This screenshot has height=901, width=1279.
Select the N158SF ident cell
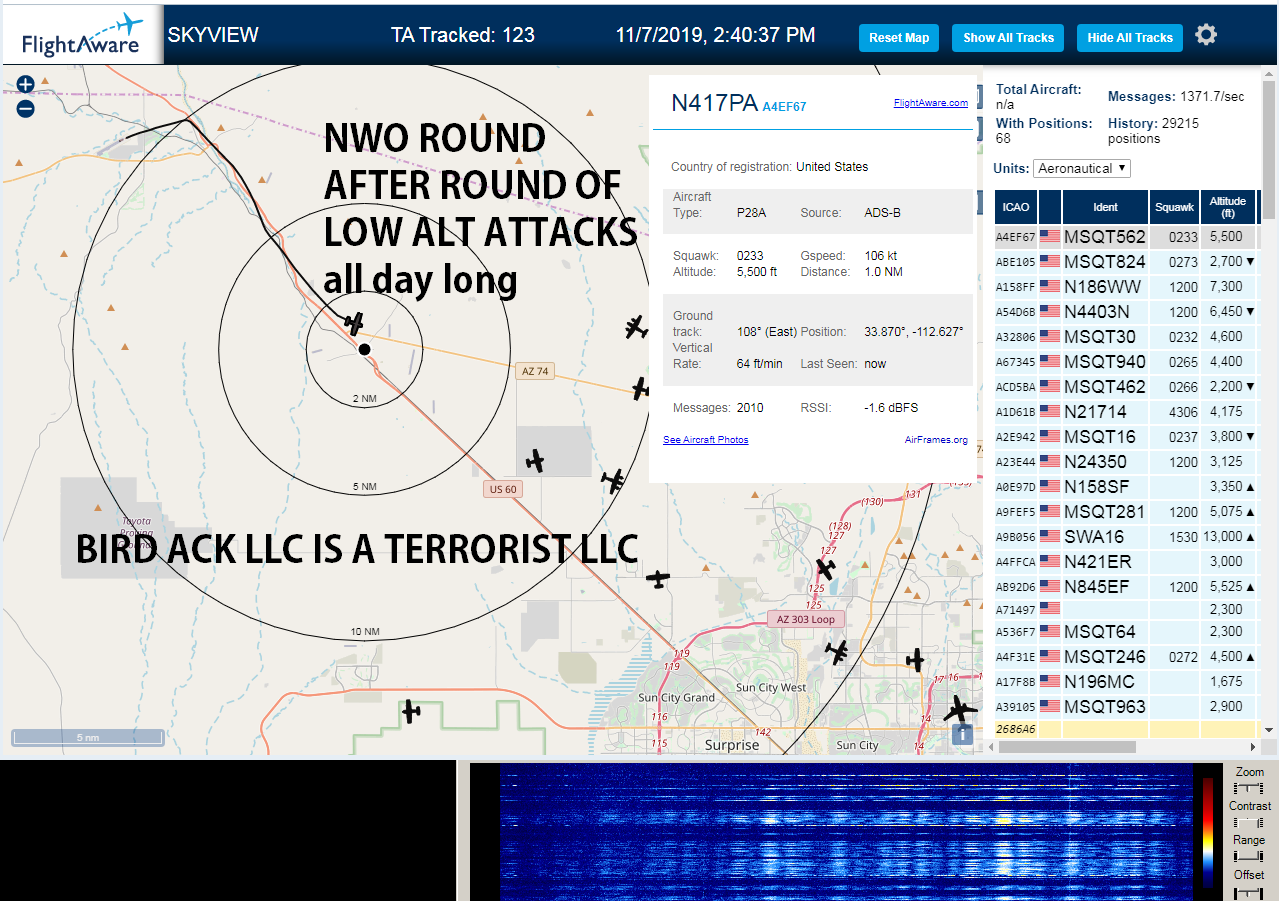coord(1105,487)
